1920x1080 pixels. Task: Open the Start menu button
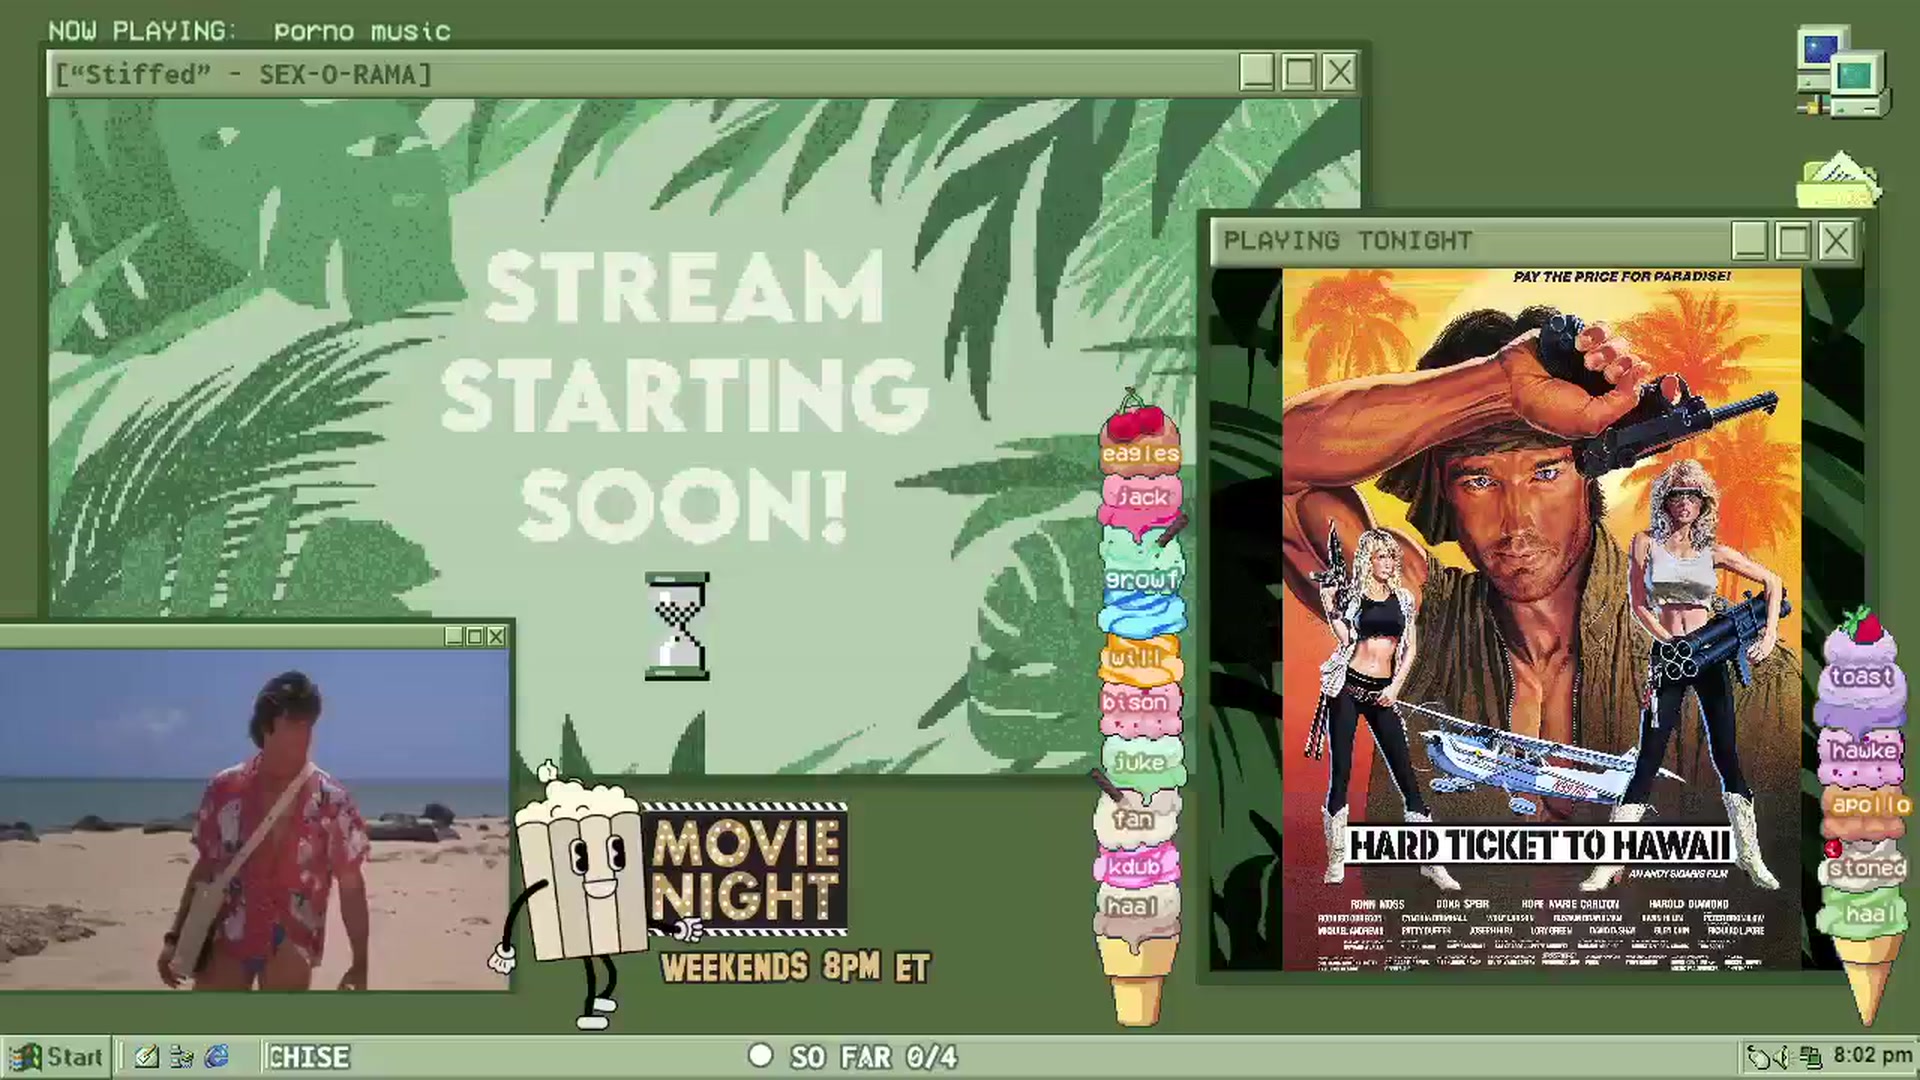(x=55, y=1056)
